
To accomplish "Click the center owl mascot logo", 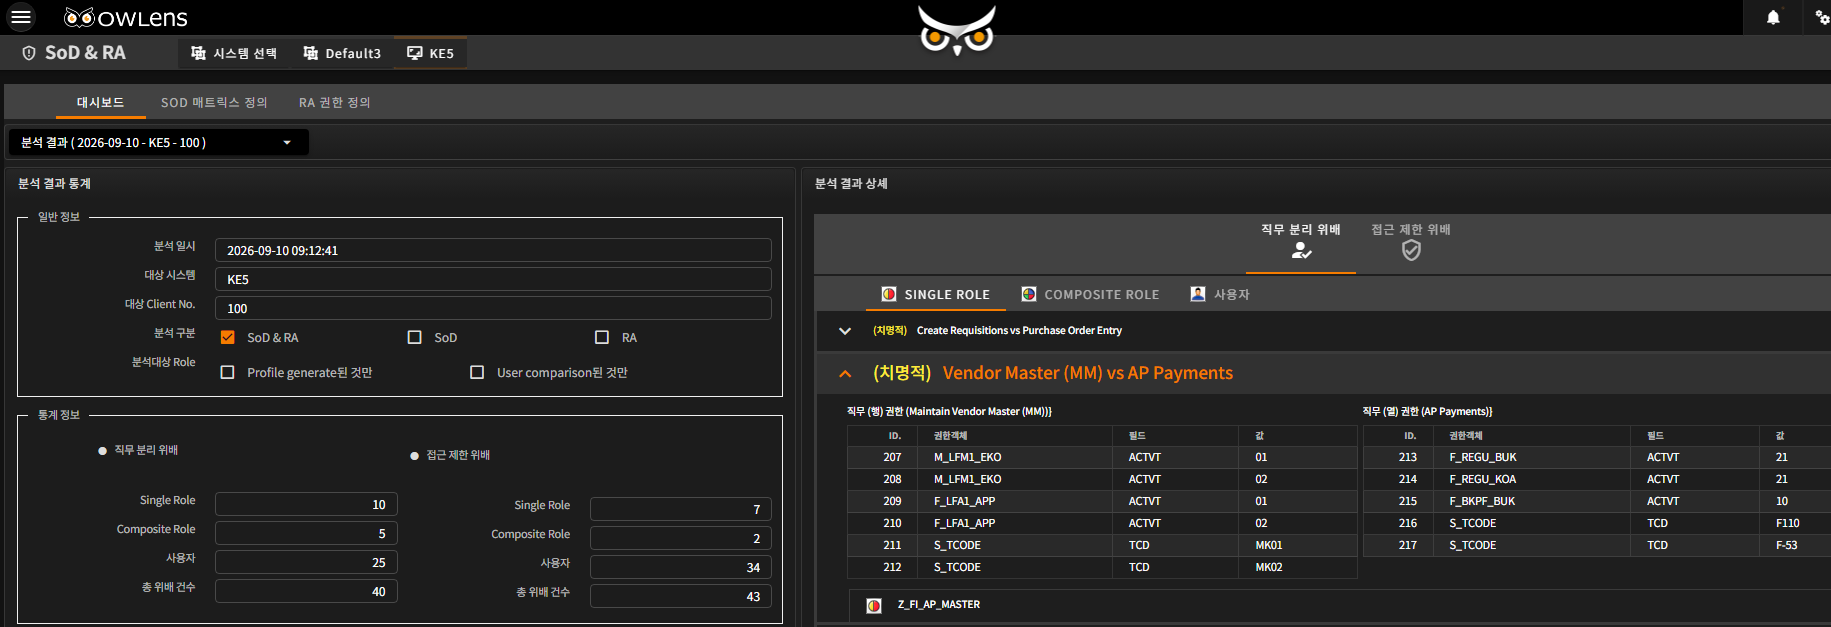I will point(957,30).
